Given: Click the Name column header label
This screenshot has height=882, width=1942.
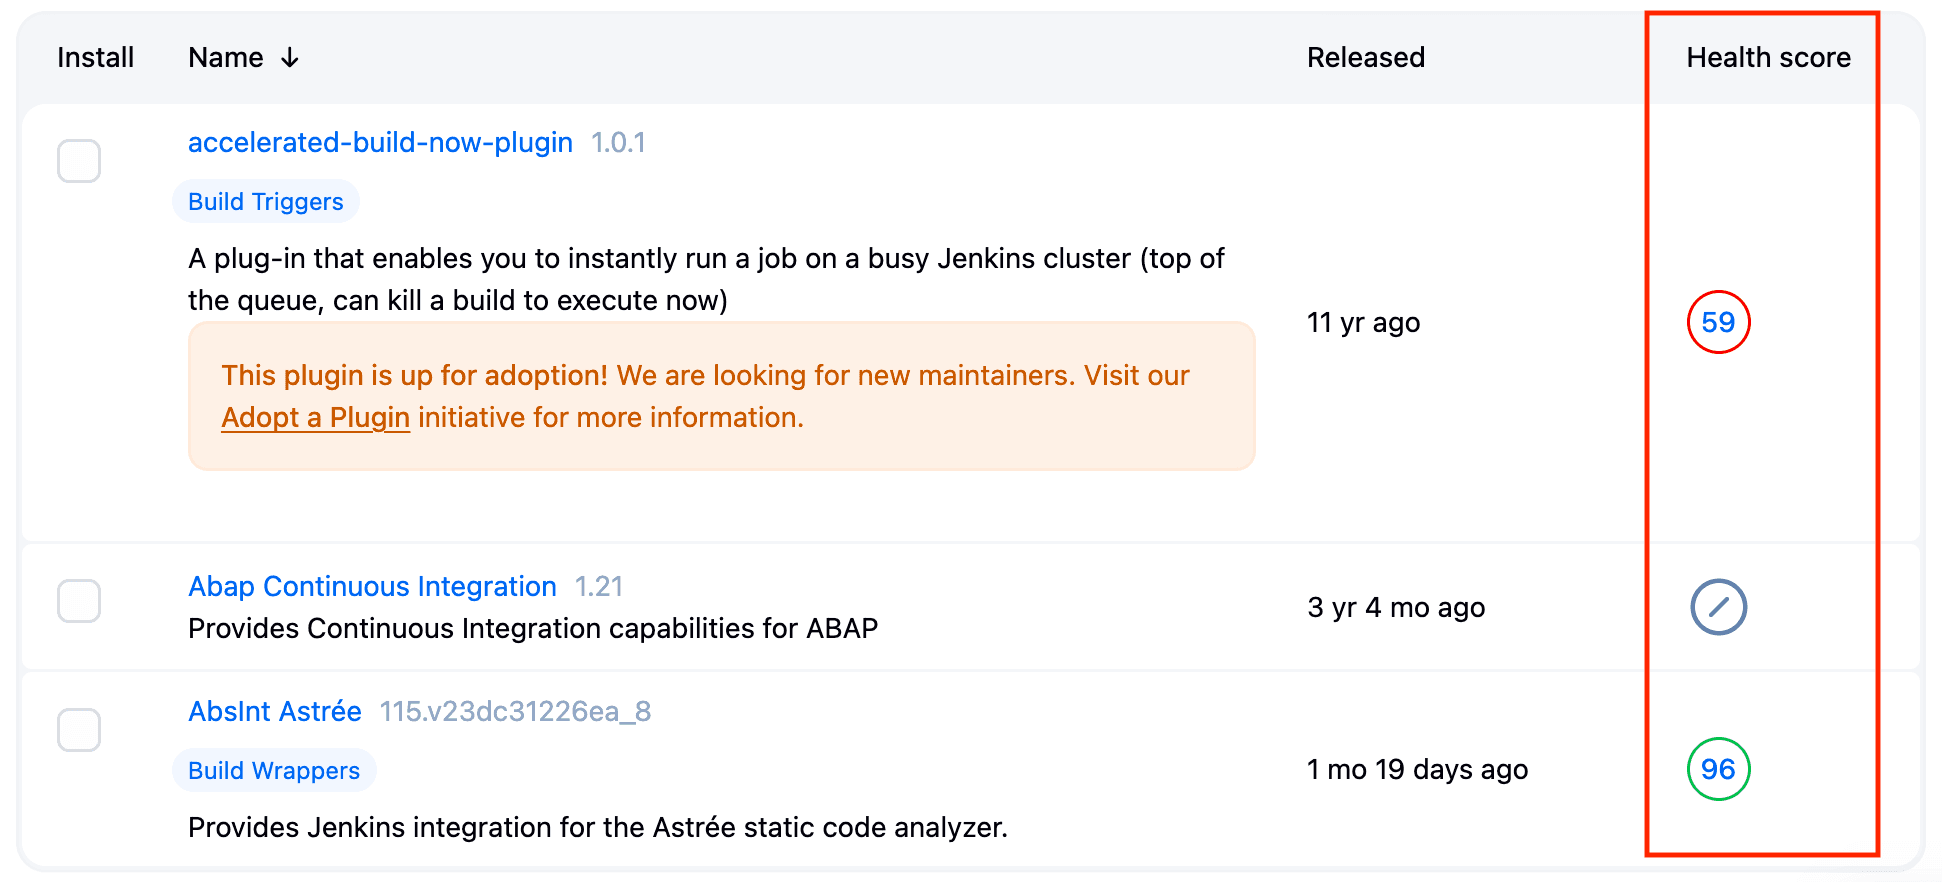Looking at the screenshot, I should pyautogui.click(x=225, y=57).
